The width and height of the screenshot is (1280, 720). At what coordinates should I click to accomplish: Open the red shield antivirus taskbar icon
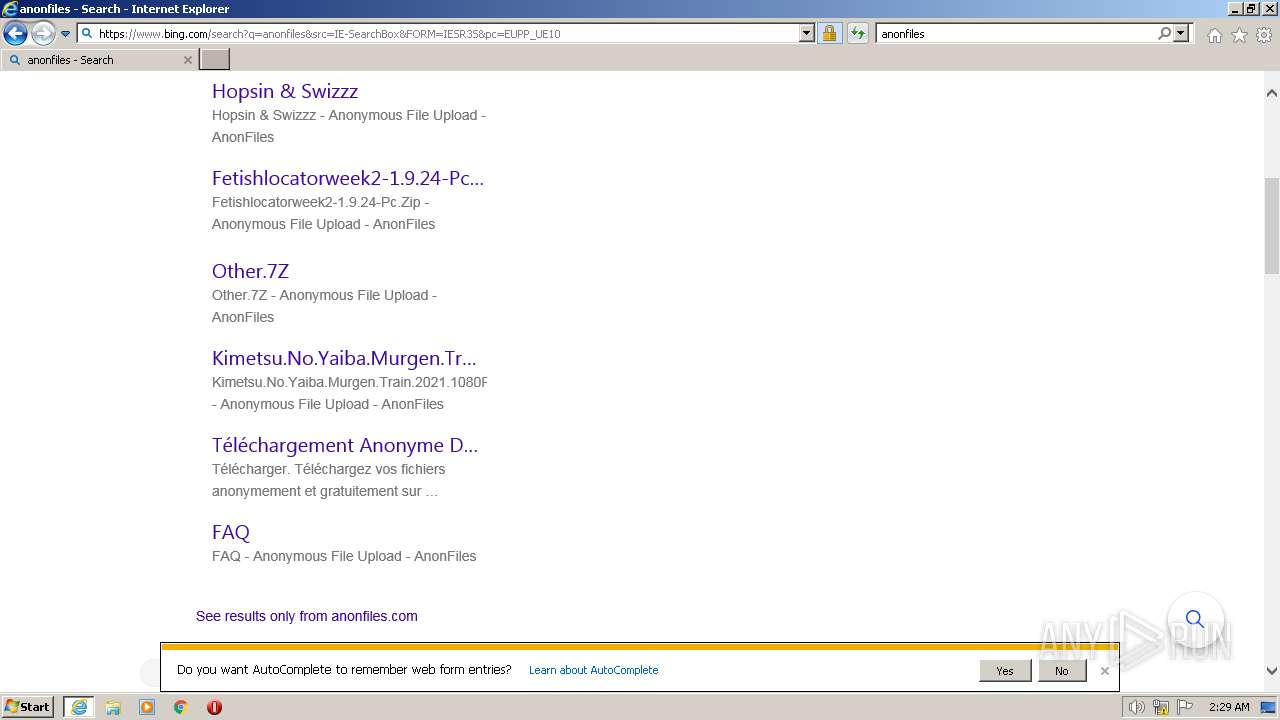214,707
